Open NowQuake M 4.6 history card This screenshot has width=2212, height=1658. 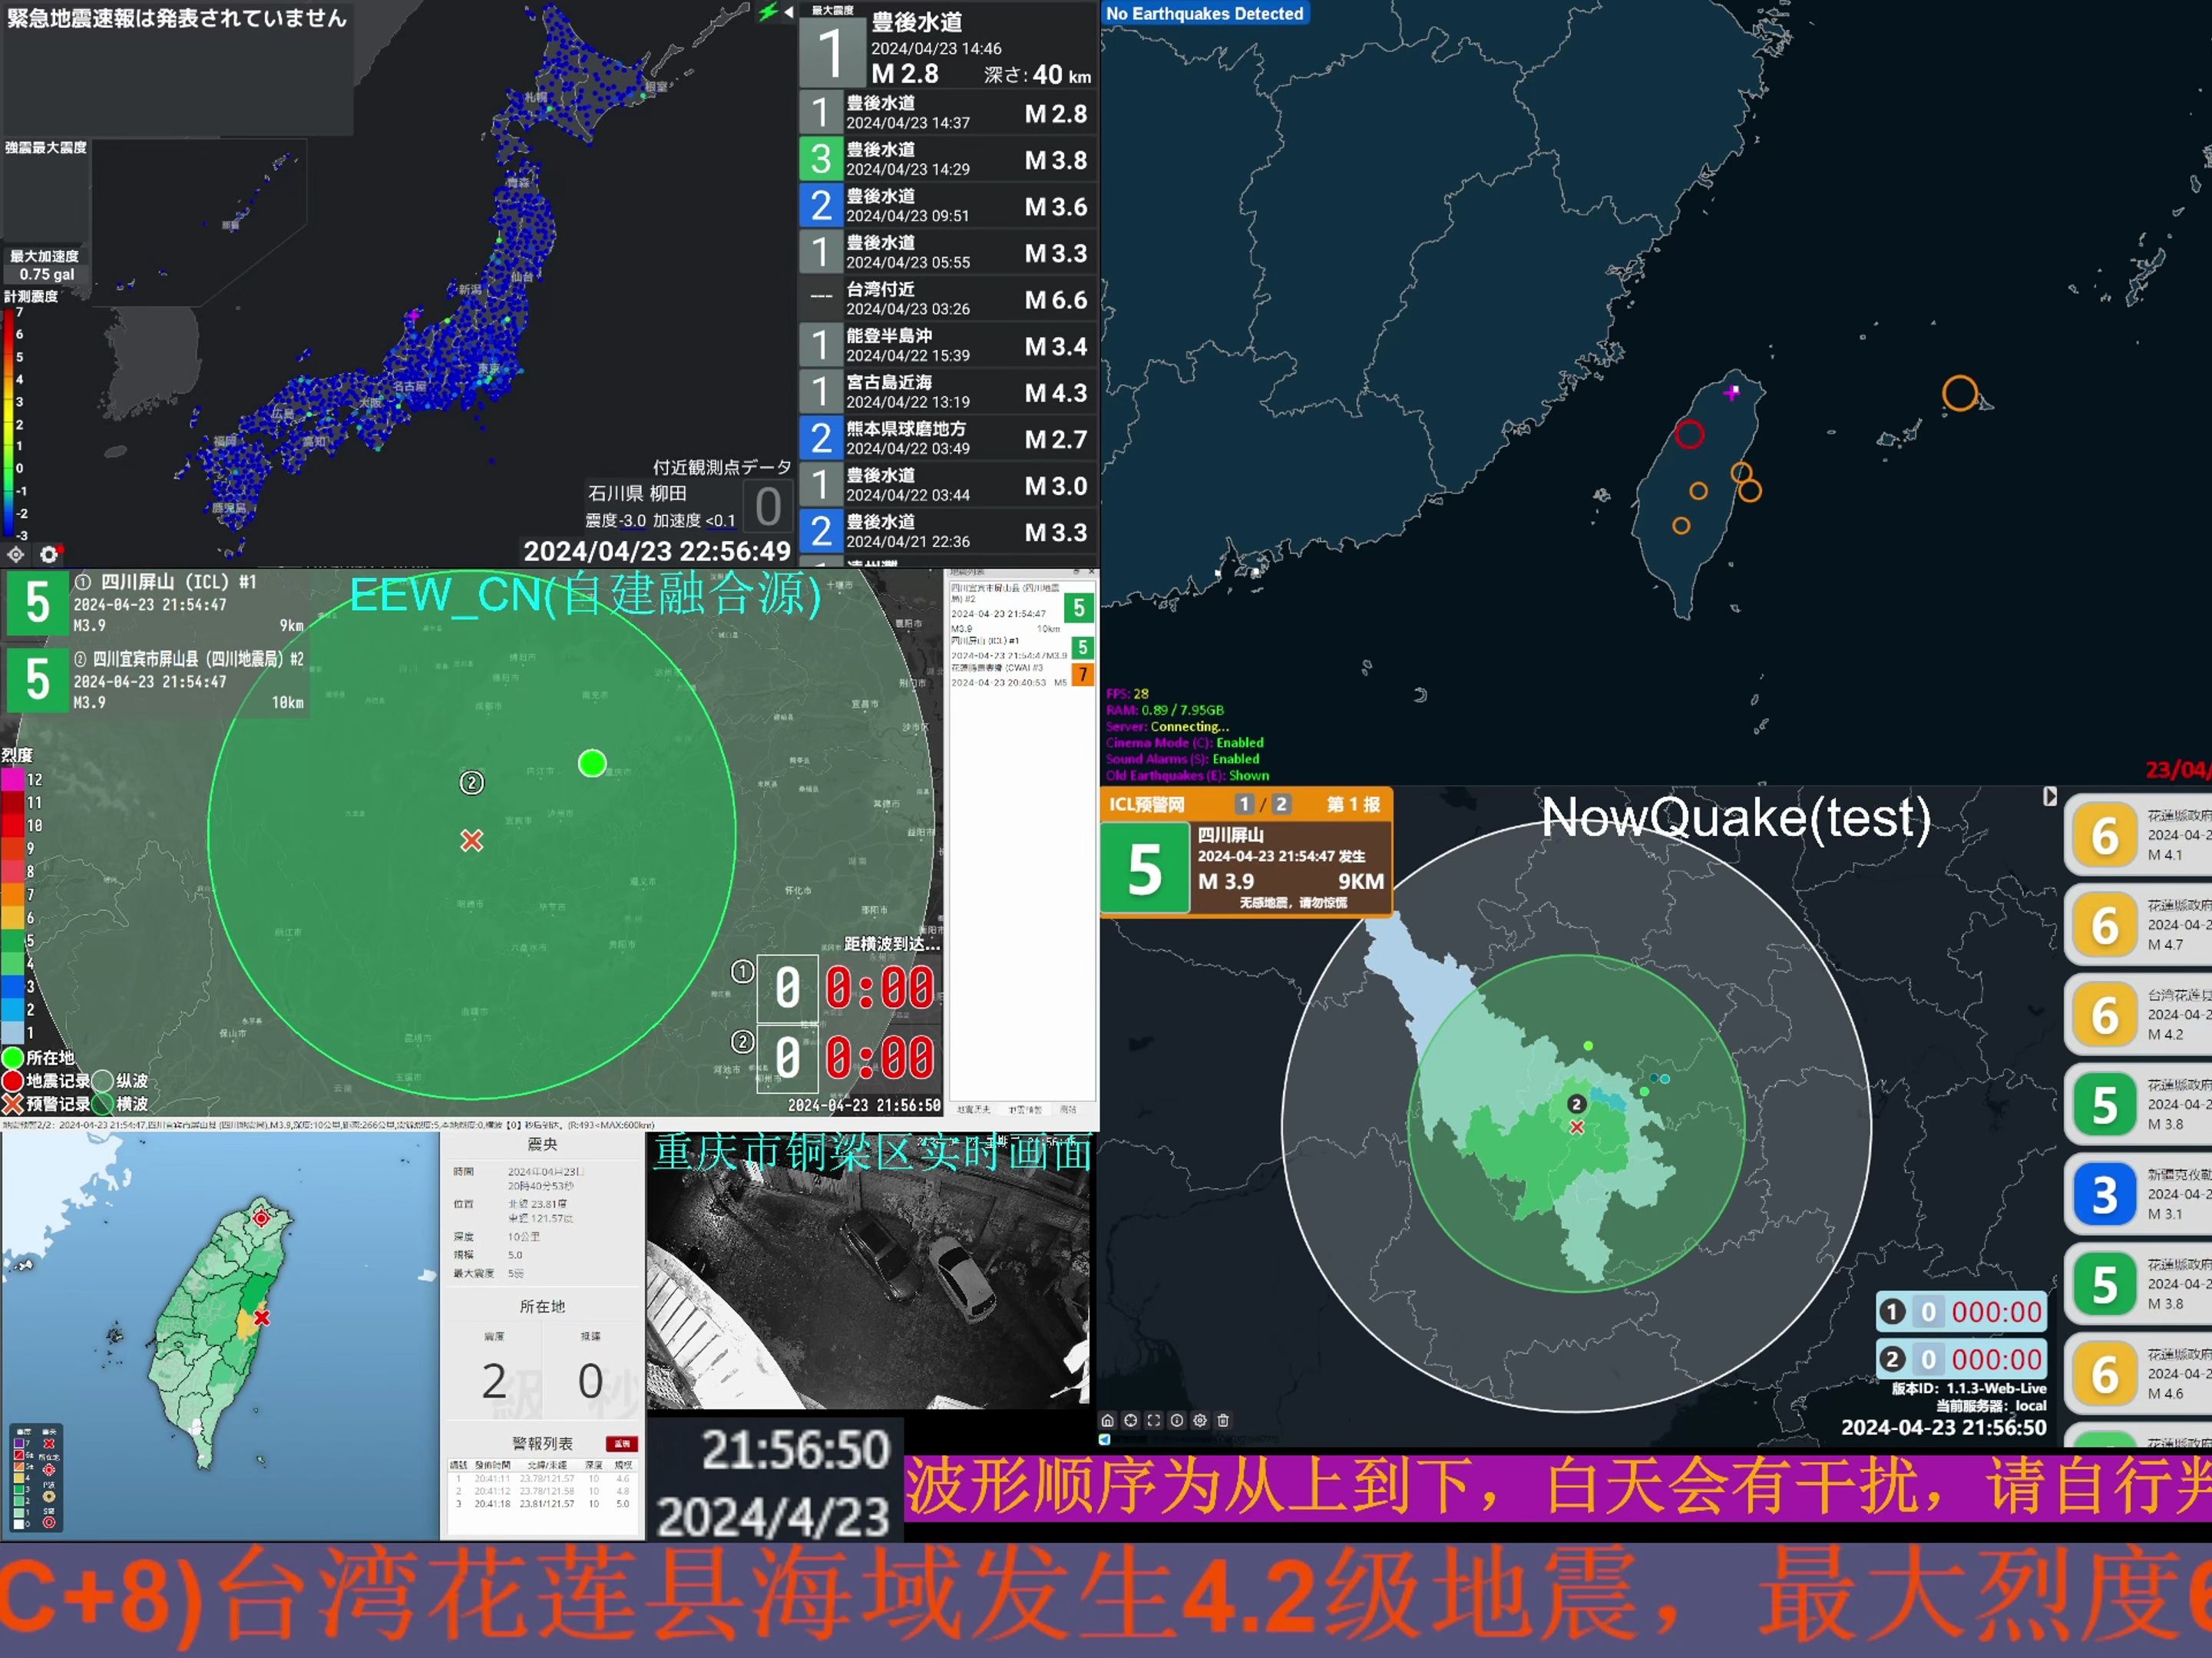pyautogui.click(x=2138, y=1374)
